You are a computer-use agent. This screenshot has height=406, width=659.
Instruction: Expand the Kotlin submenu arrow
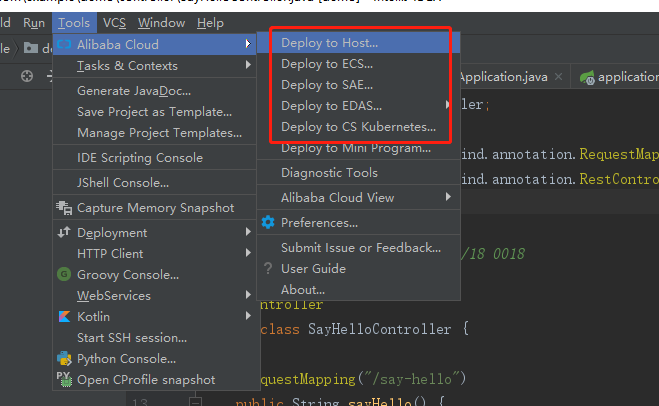(x=248, y=316)
